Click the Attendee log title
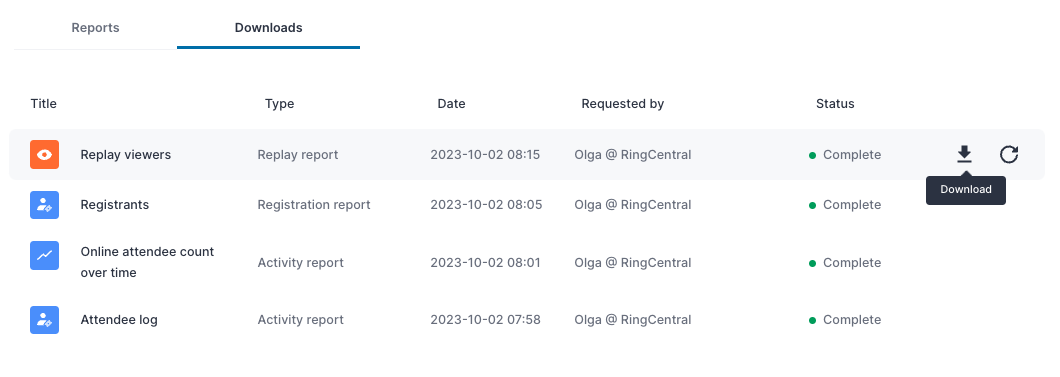The width and height of the screenshot is (1060, 377). coord(119,320)
